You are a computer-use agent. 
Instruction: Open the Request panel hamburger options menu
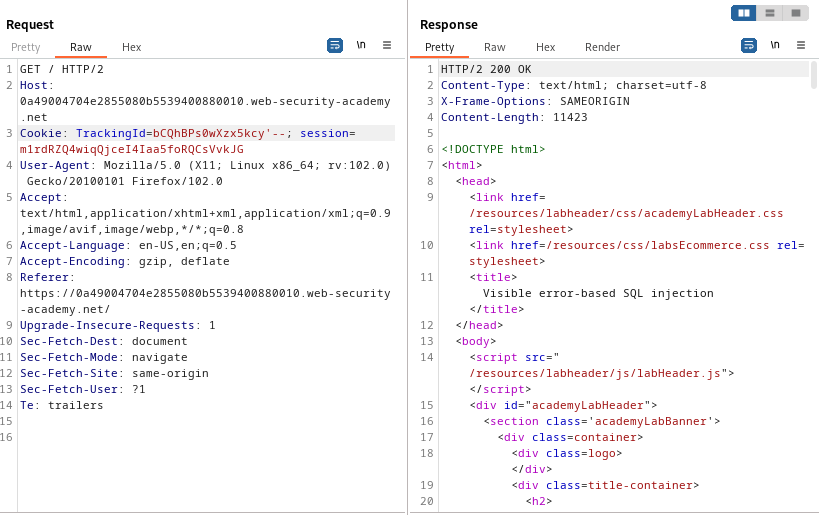coord(387,45)
